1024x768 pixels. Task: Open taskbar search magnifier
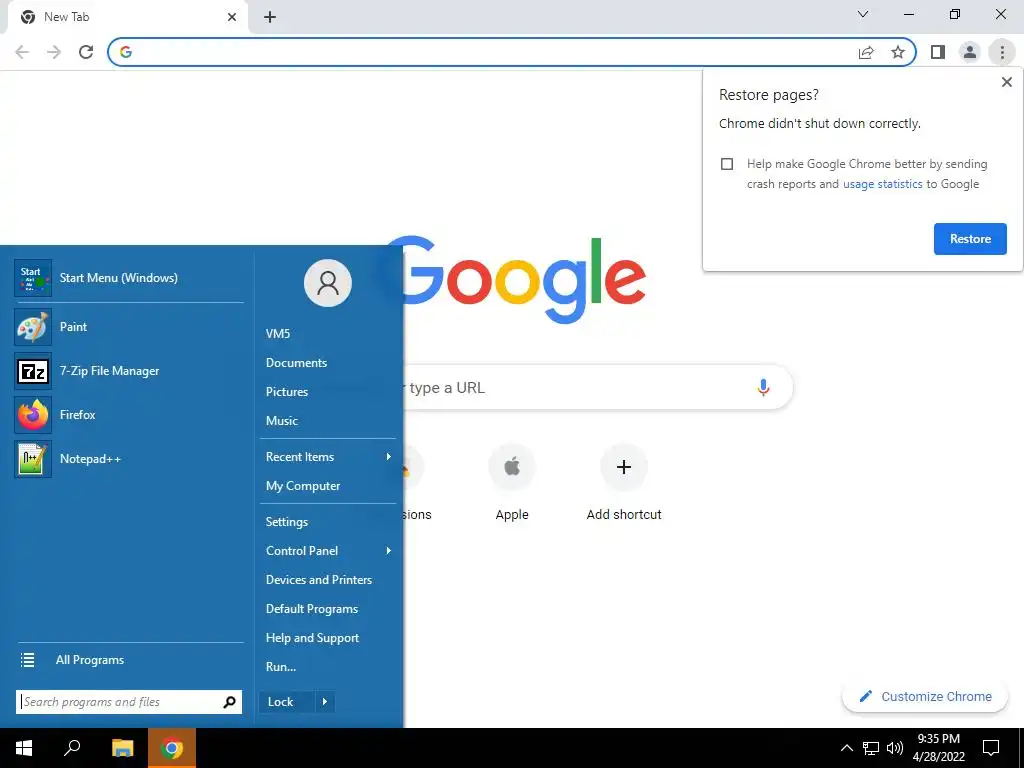(x=72, y=748)
